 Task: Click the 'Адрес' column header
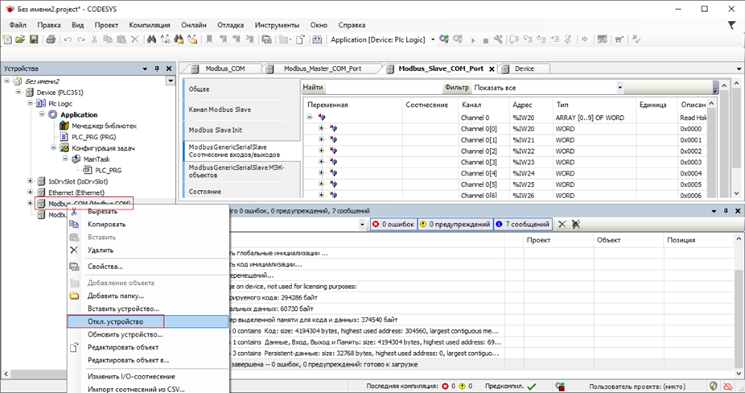click(x=522, y=104)
